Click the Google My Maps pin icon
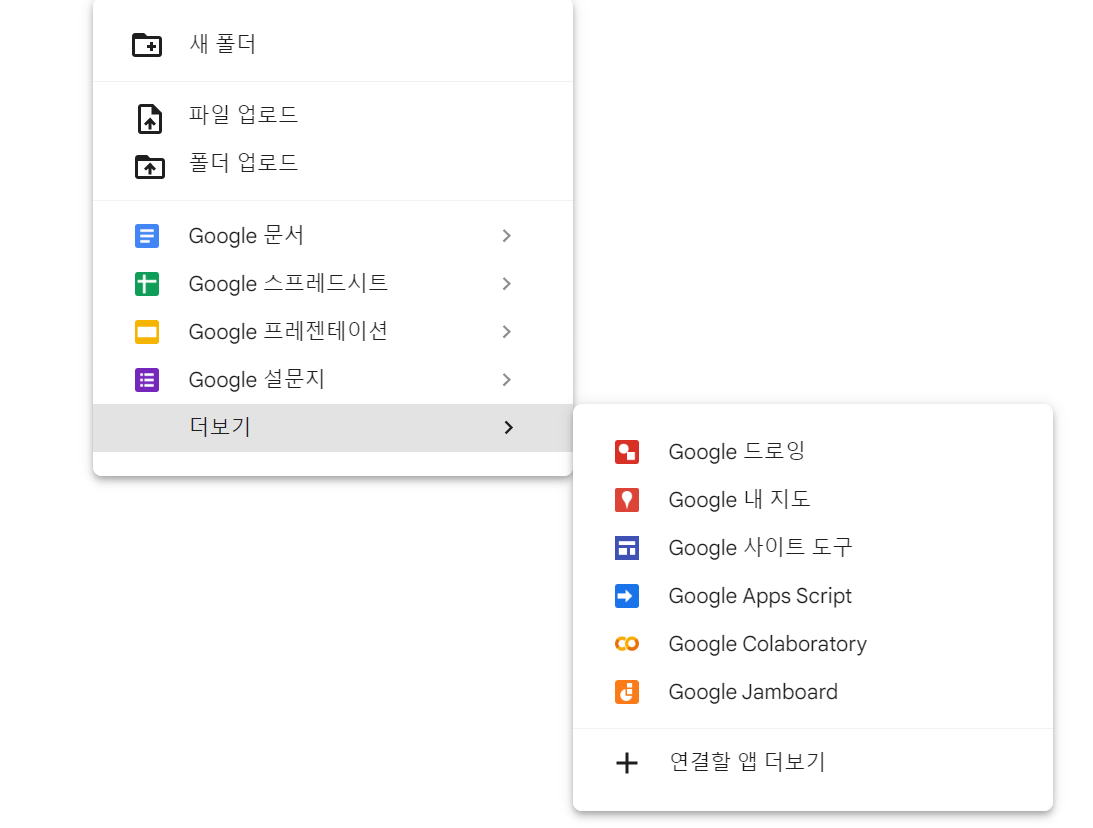Image resolution: width=1093 pixels, height=828 pixels. point(627,500)
